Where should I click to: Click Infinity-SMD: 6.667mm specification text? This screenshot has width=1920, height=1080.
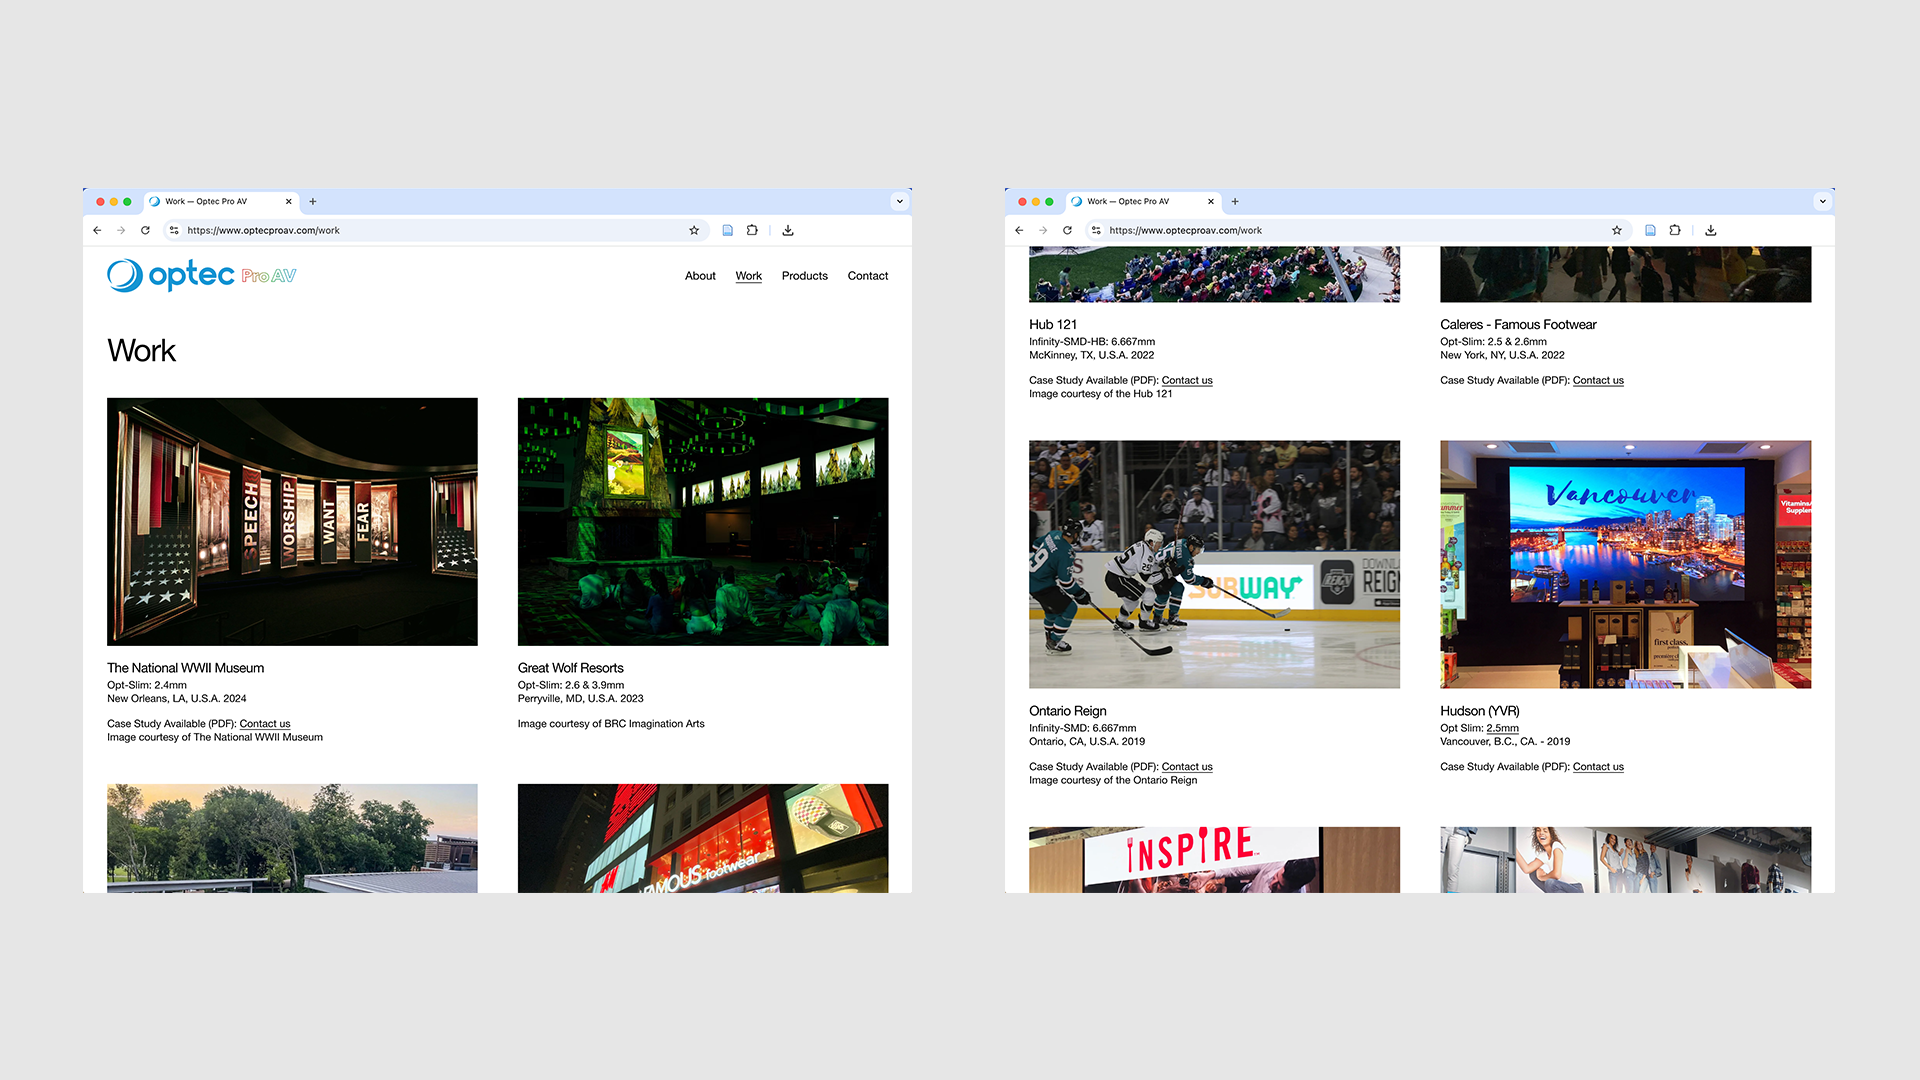1083,728
